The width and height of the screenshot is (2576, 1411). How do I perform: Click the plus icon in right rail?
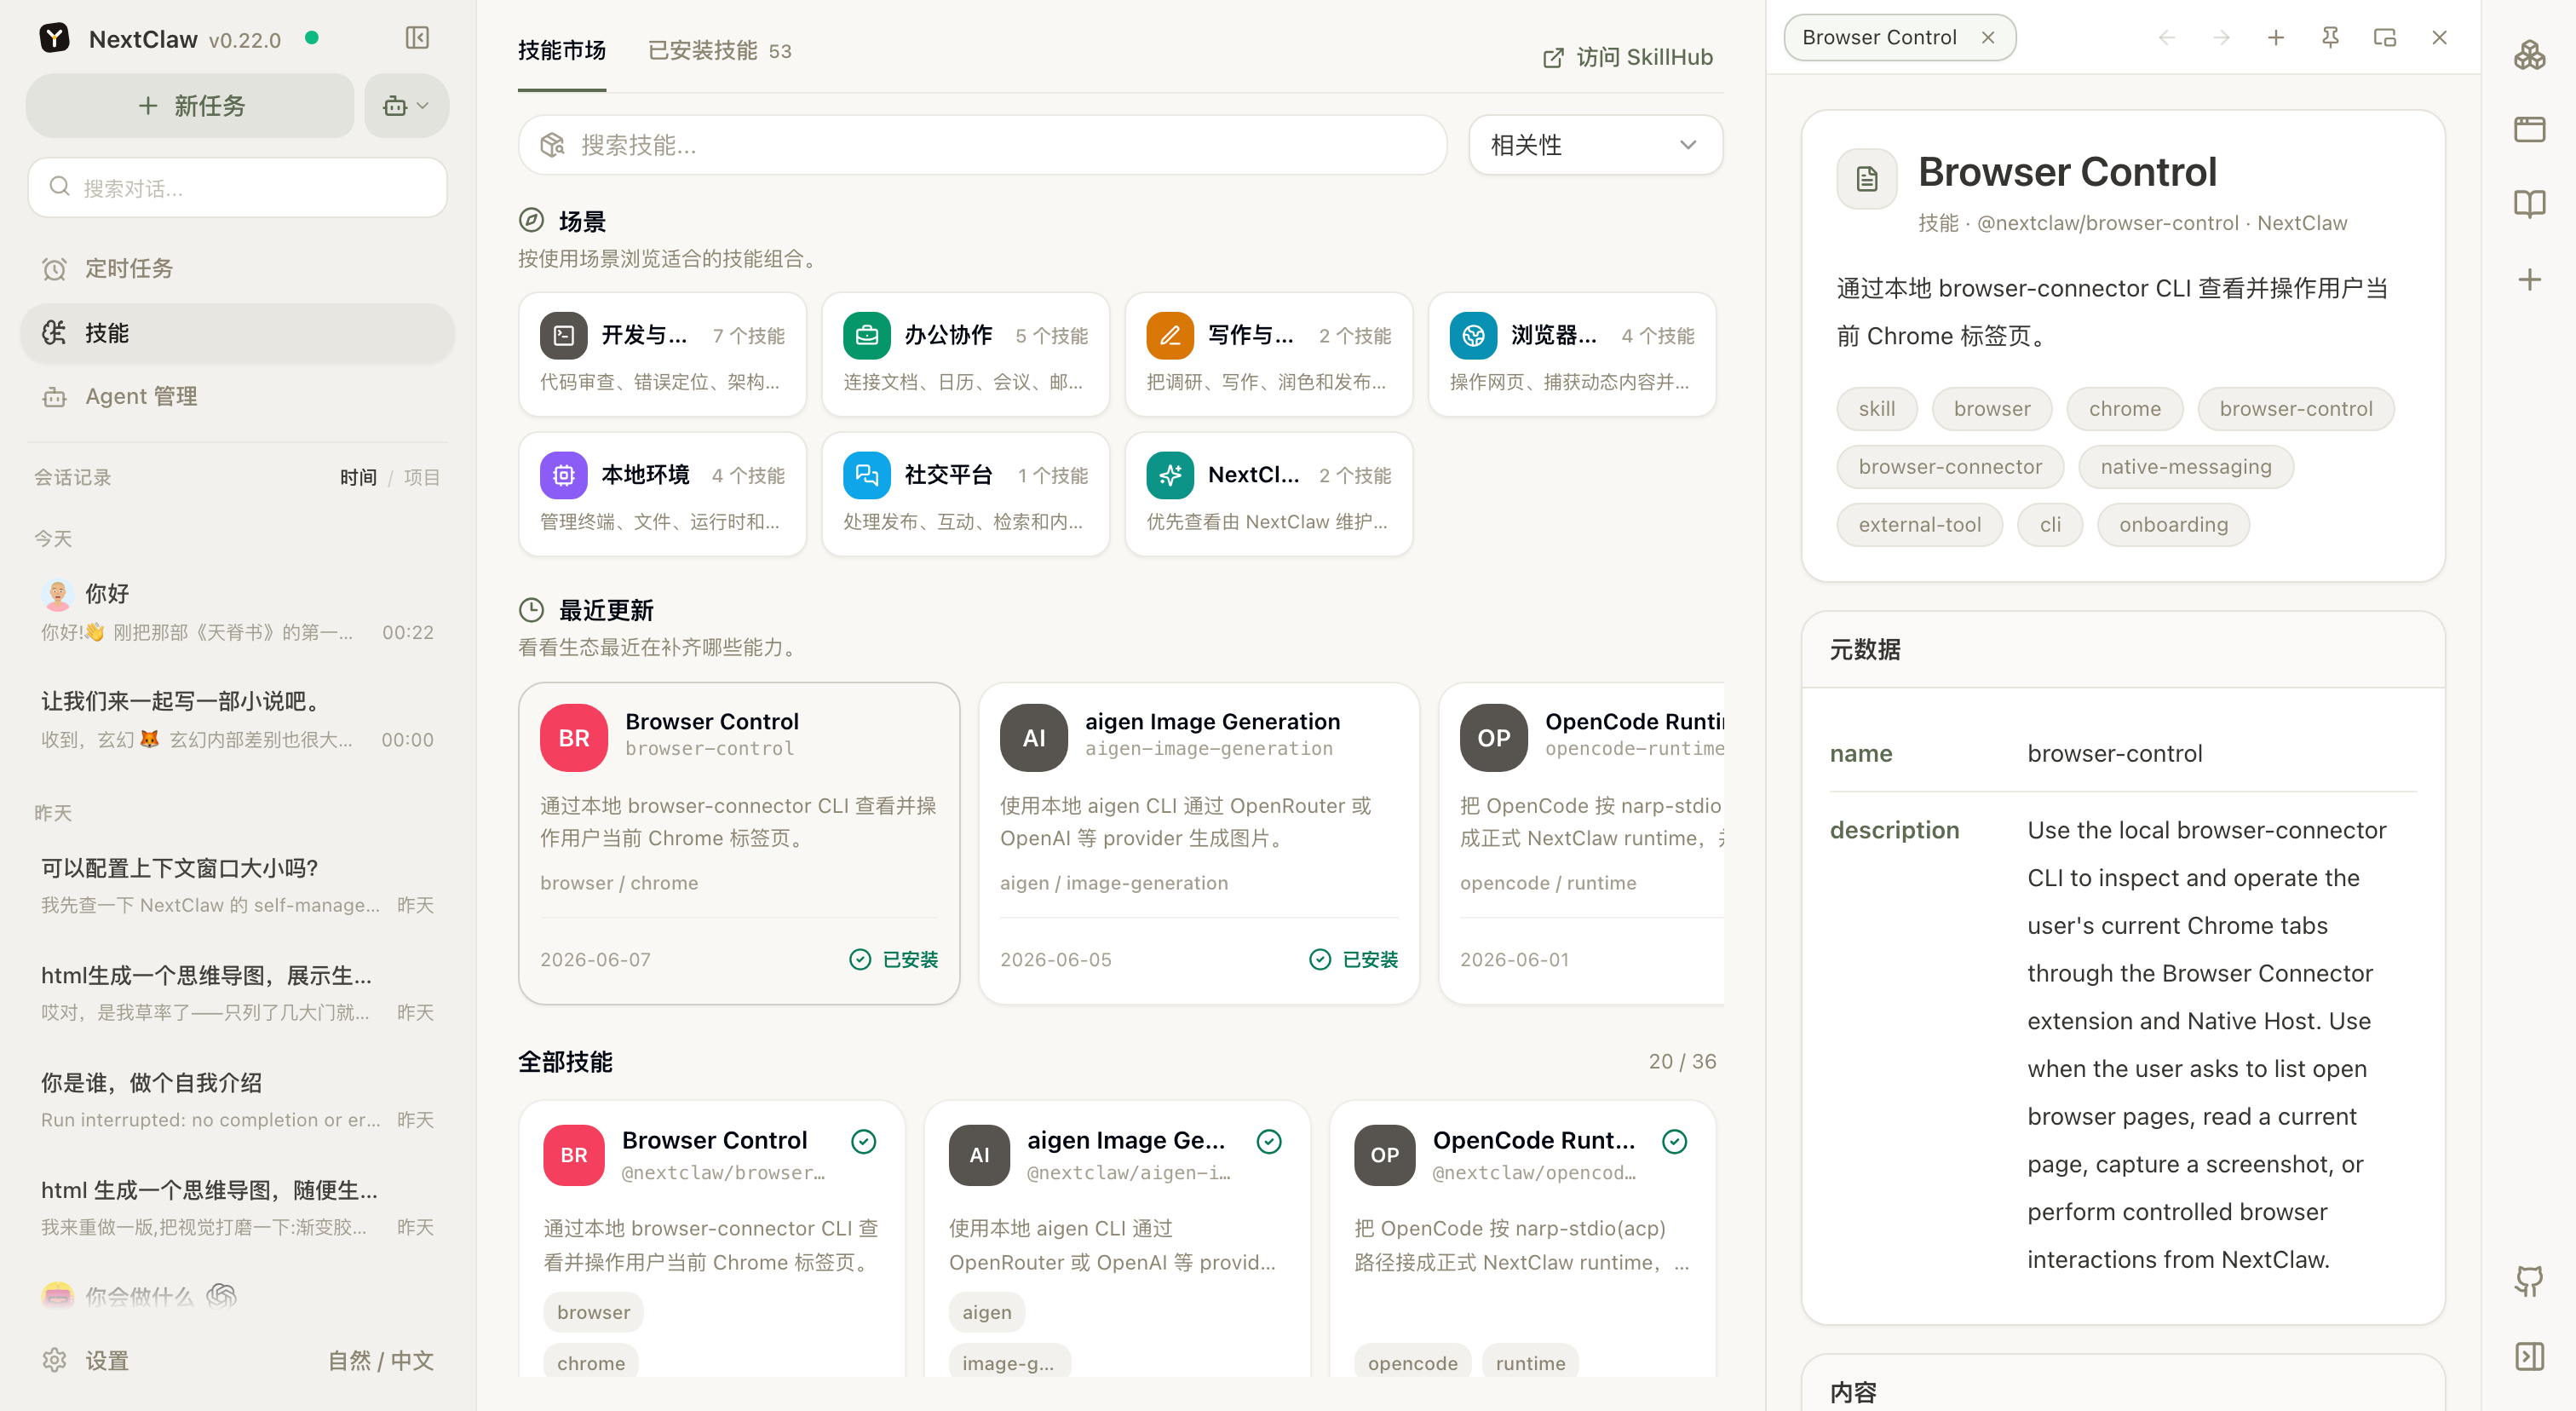(2530, 279)
